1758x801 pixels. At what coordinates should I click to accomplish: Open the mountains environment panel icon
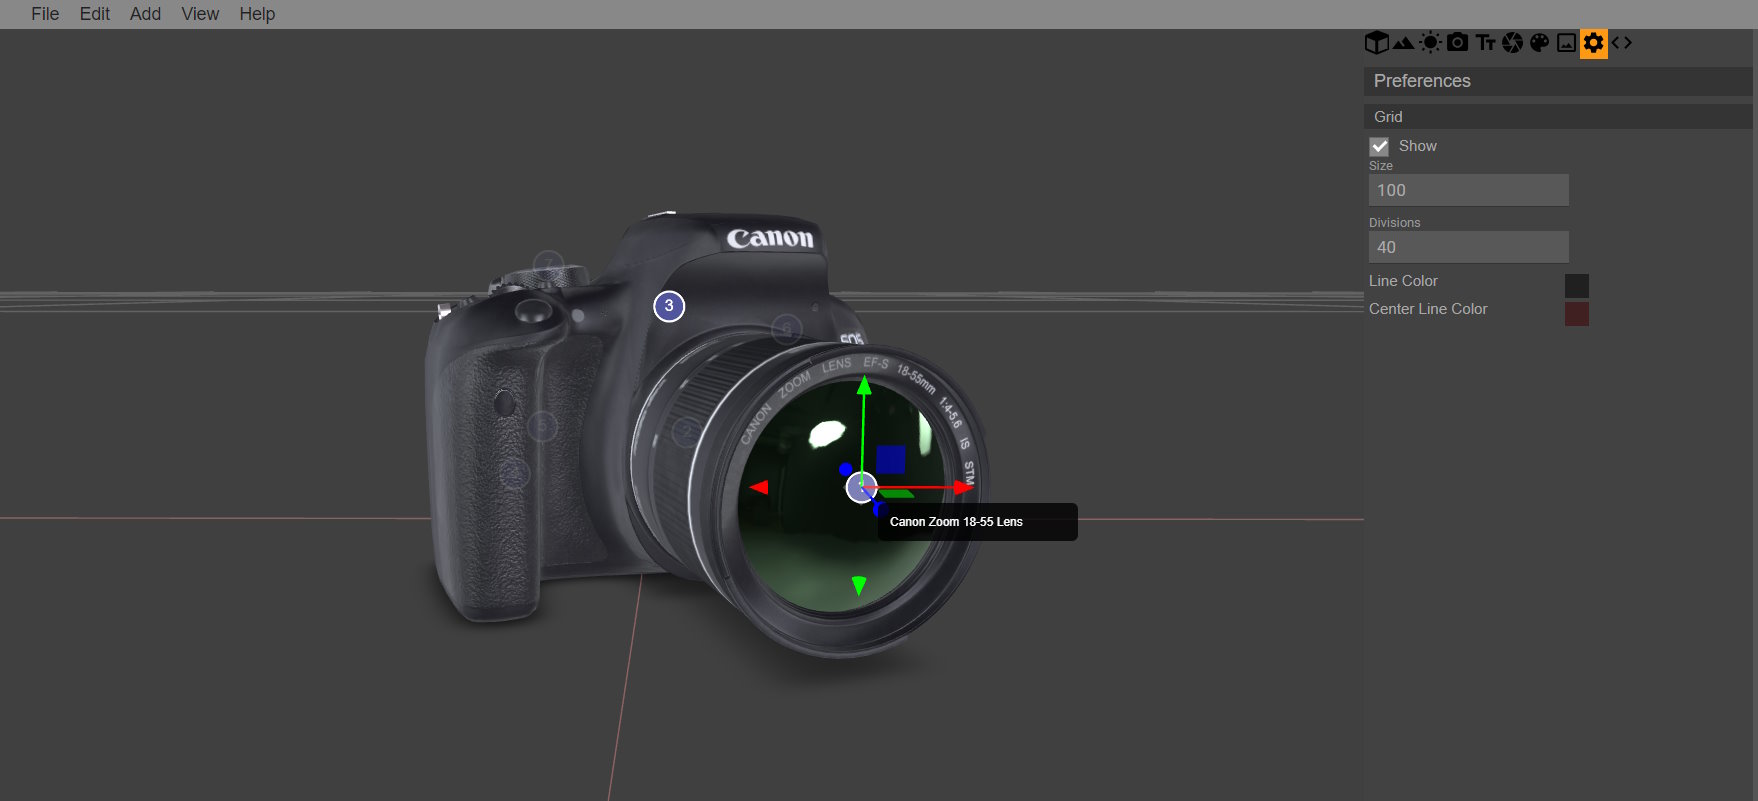click(1403, 42)
